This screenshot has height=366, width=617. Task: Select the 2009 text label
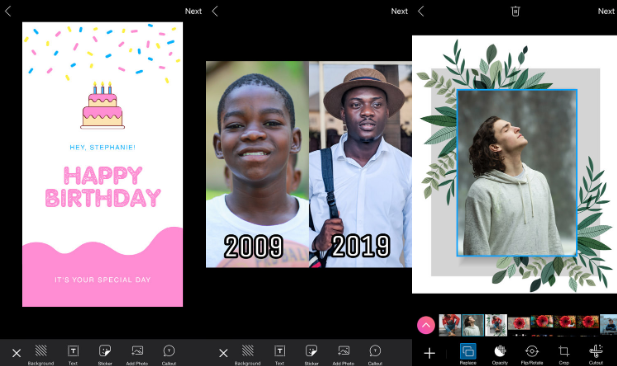(254, 246)
